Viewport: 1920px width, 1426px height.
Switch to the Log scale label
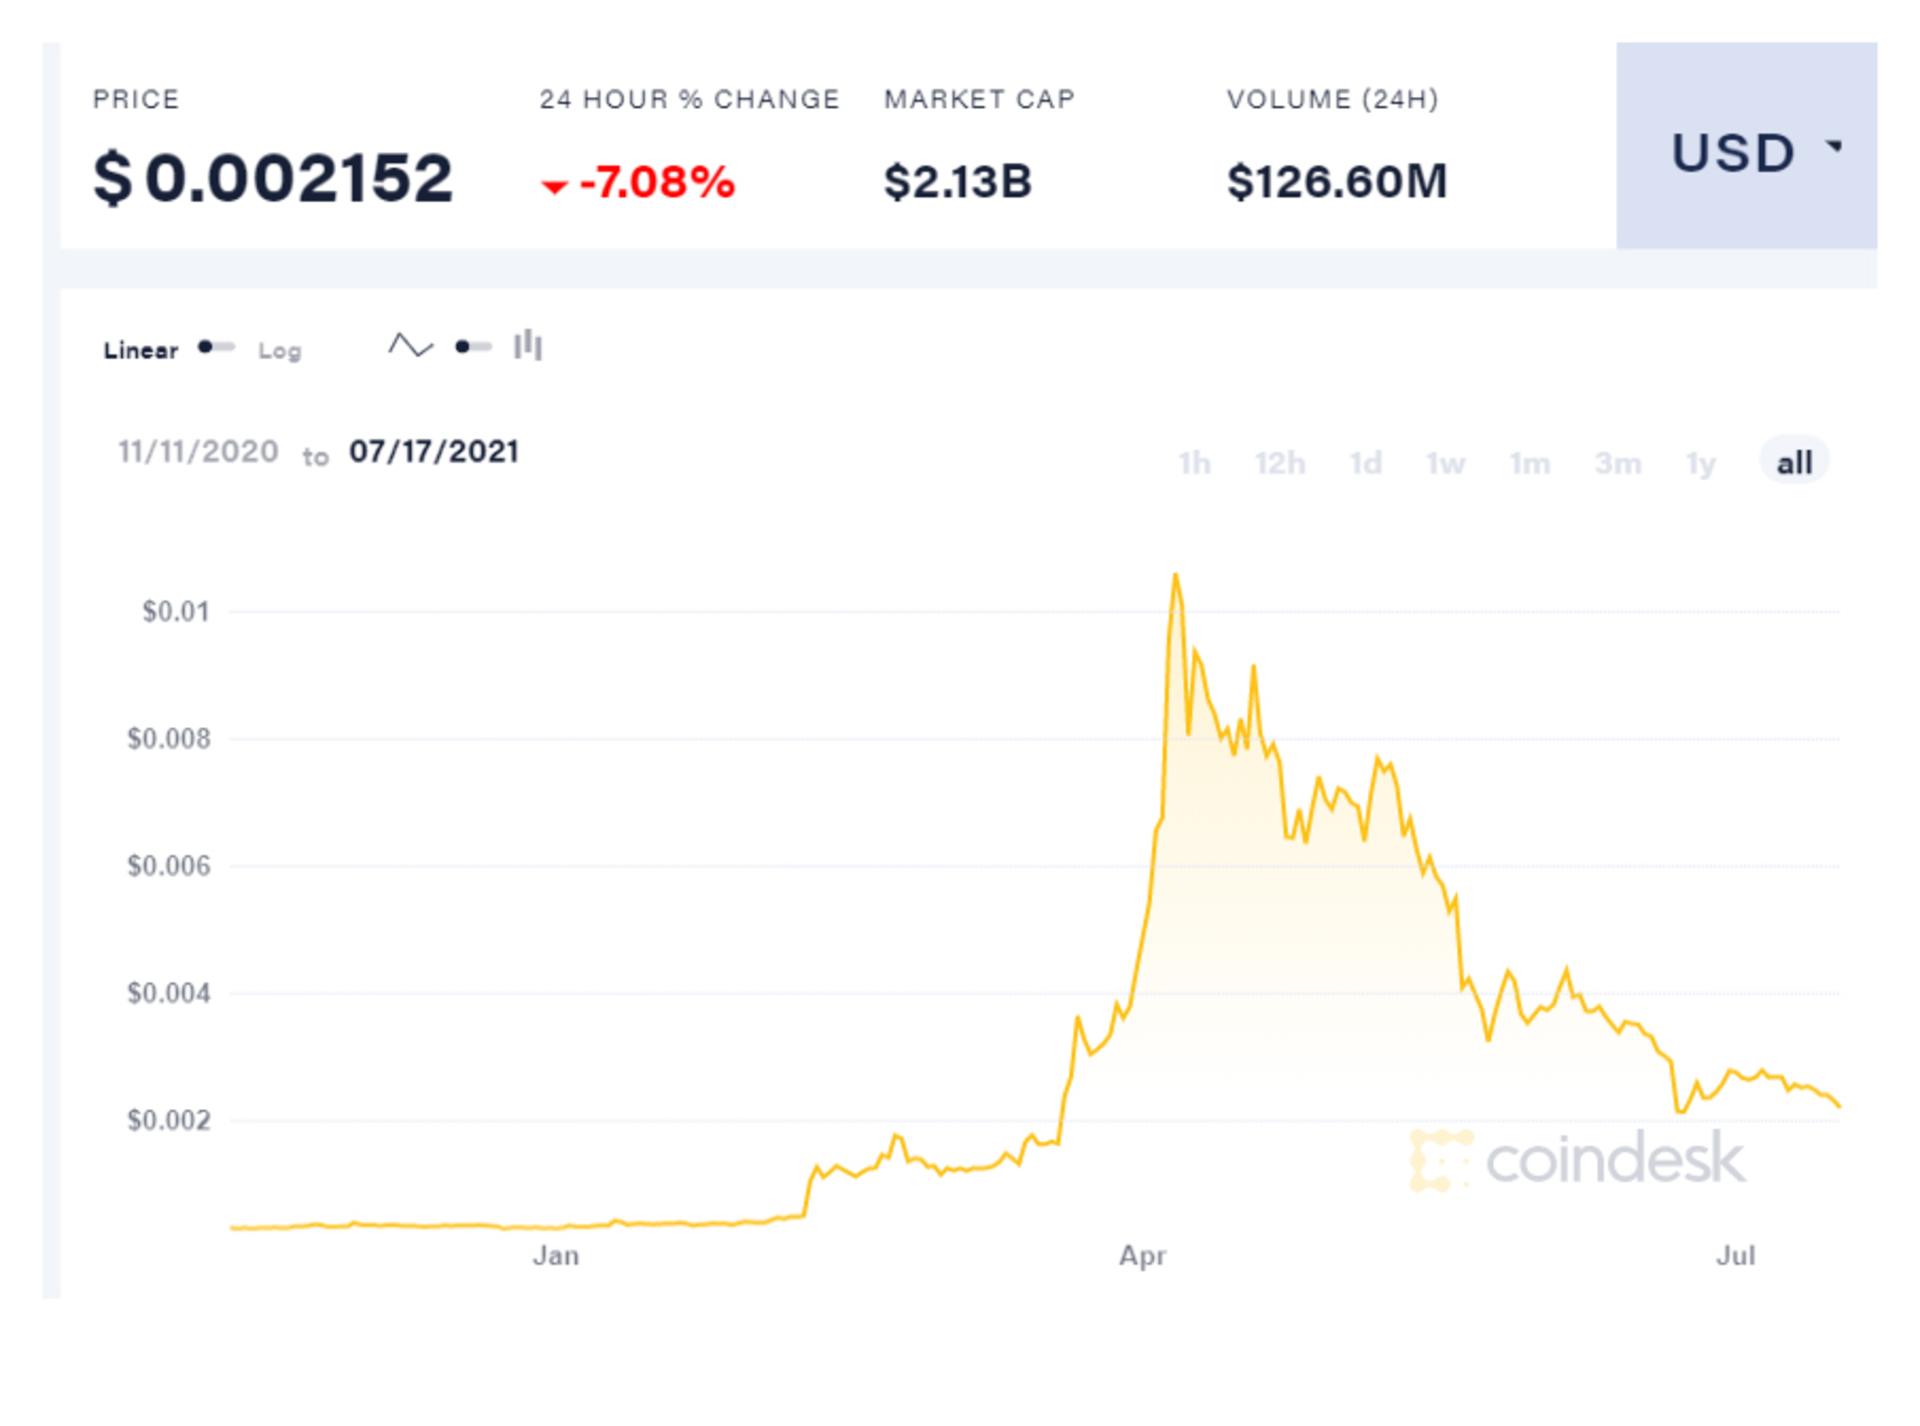click(x=279, y=351)
